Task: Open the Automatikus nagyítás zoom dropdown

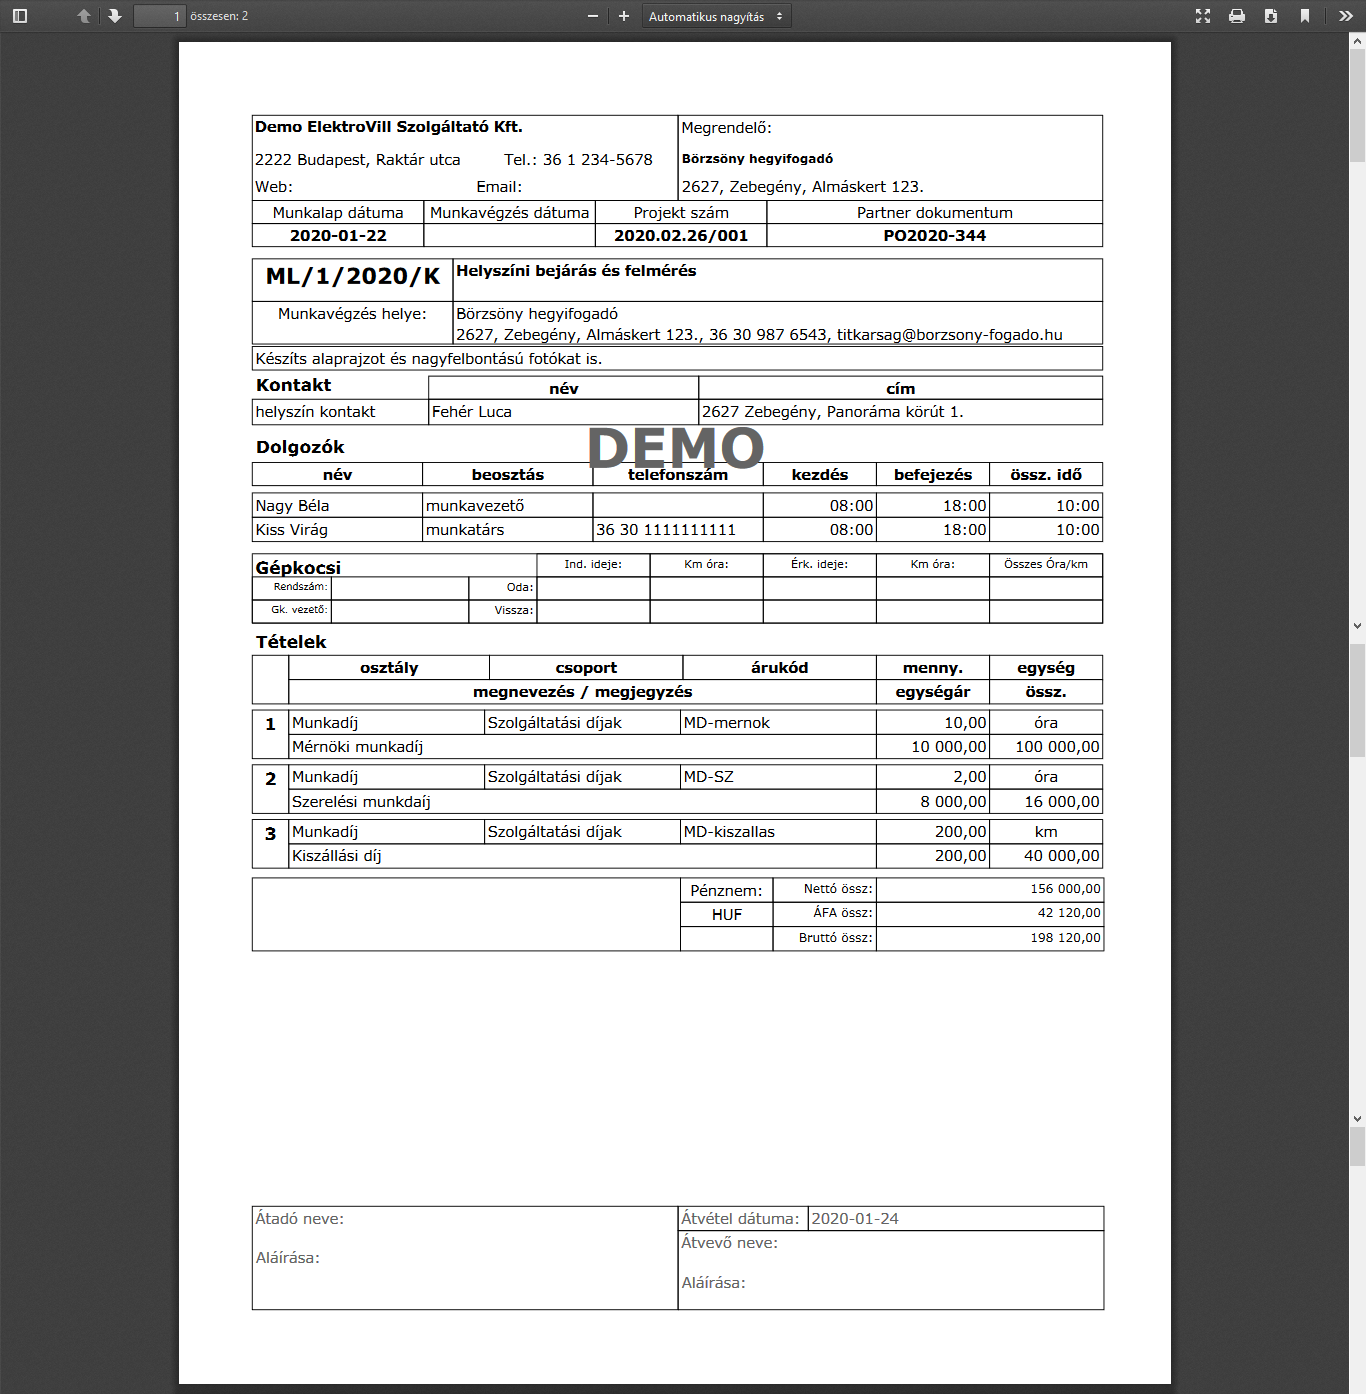Action: pyautogui.click(x=716, y=16)
